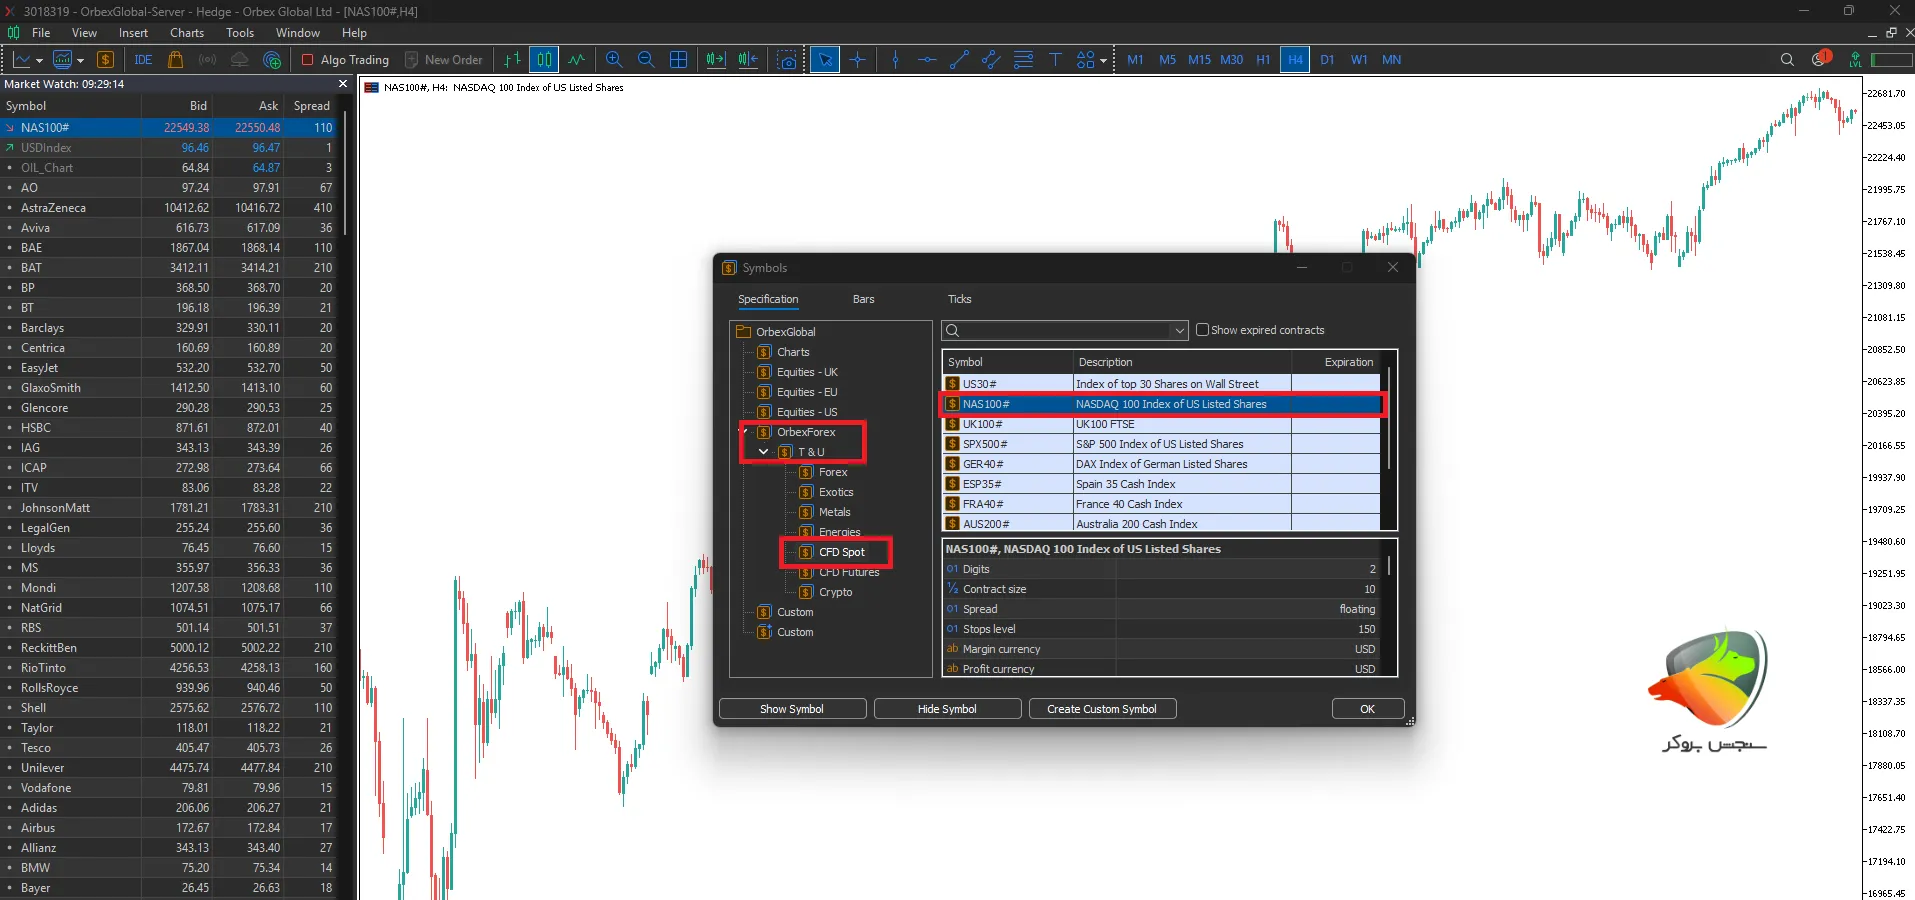Switch chart to line chart icon
1915x900 pixels.
pos(577,60)
